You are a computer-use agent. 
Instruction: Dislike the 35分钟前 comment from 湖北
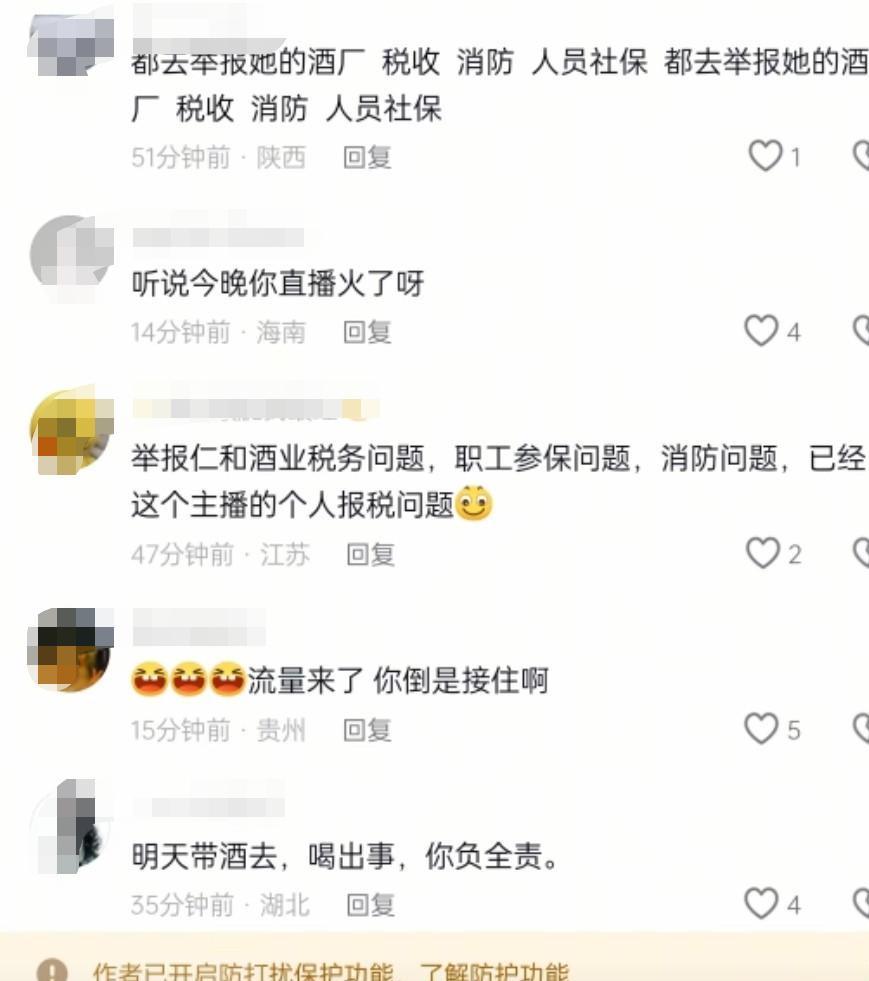click(861, 903)
